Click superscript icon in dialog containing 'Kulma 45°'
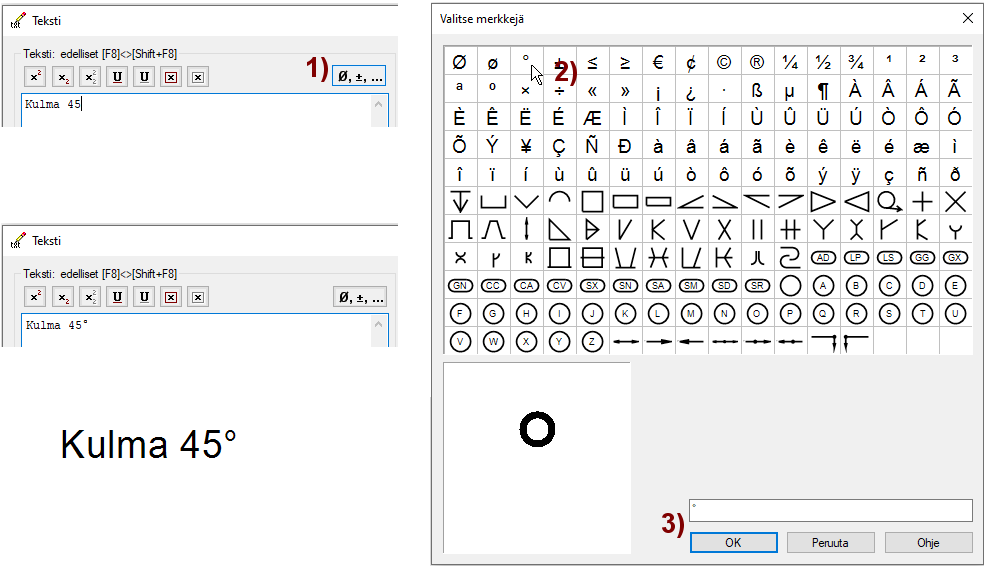 click(36, 296)
